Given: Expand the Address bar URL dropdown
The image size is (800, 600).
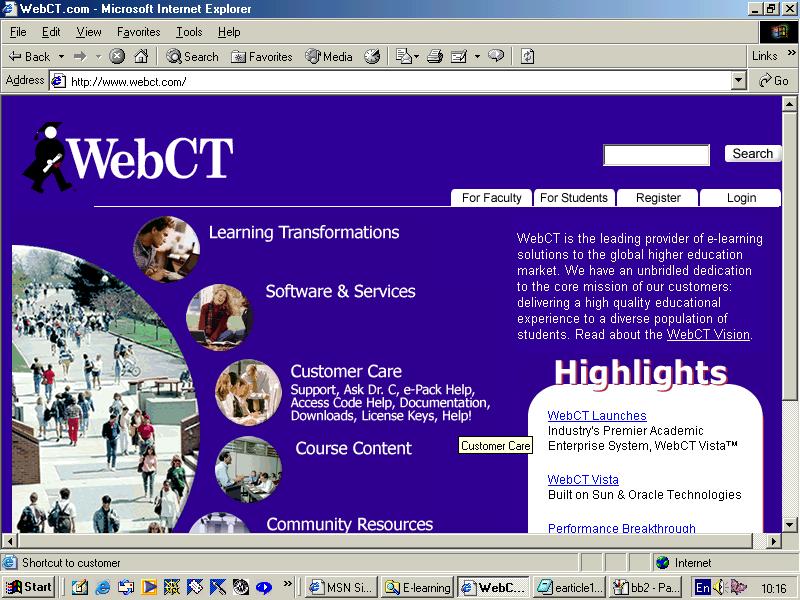Looking at the screenshot, I should pos(738,81).
